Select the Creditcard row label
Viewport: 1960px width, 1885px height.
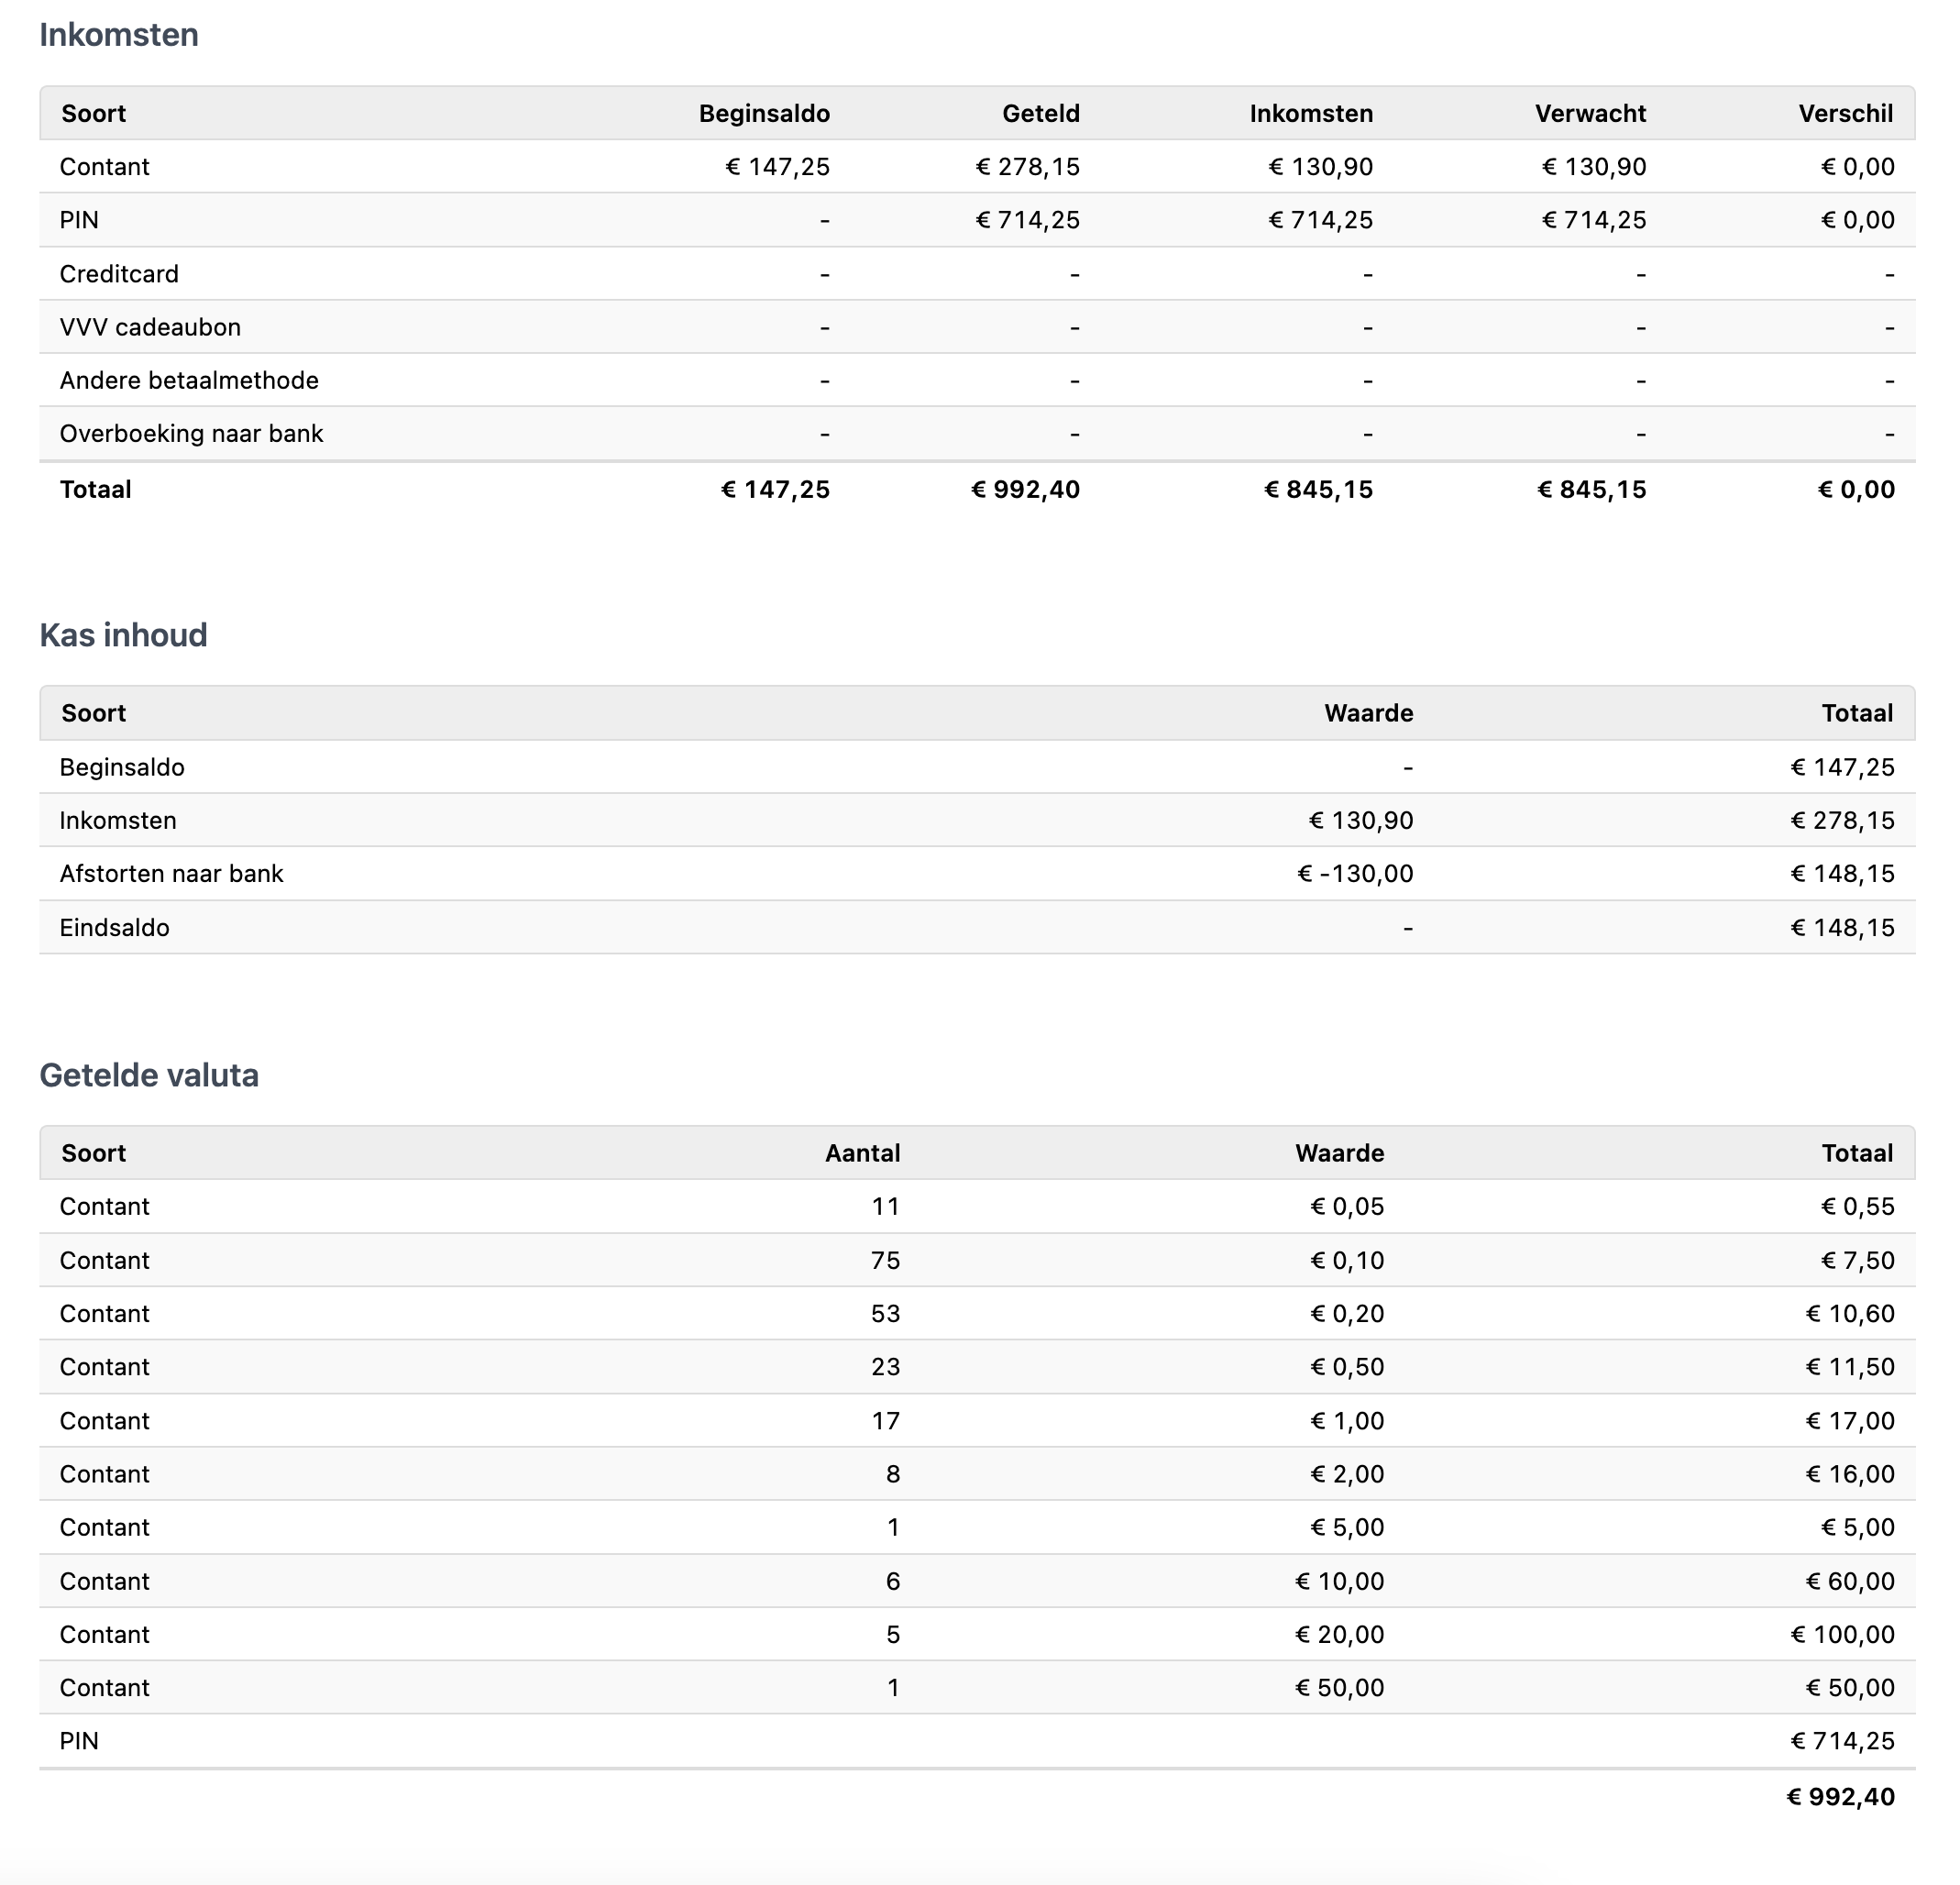[x=119, y=274]
